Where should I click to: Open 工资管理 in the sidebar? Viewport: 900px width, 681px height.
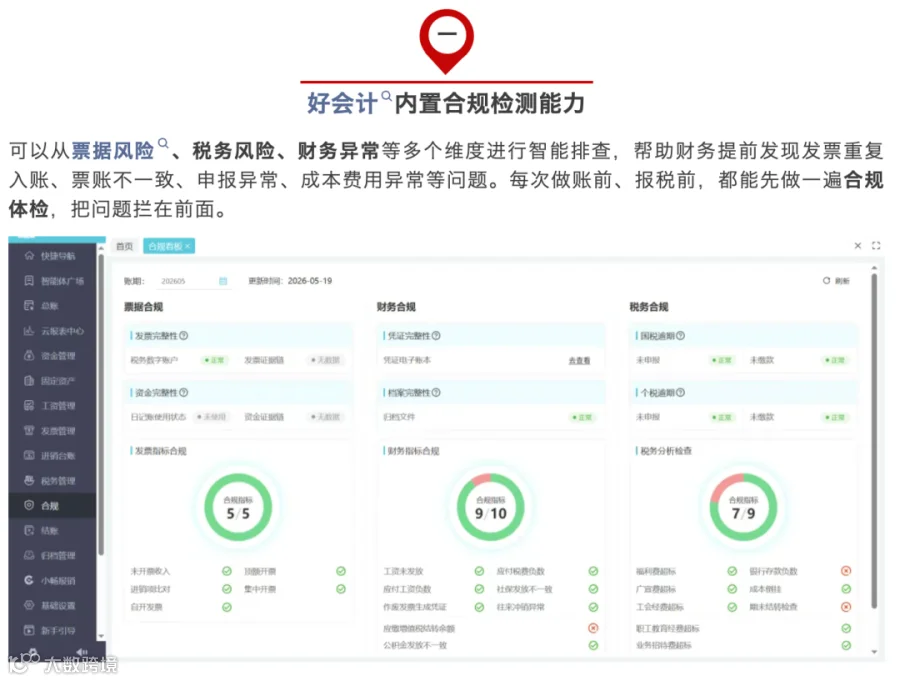tap(51, 405)
